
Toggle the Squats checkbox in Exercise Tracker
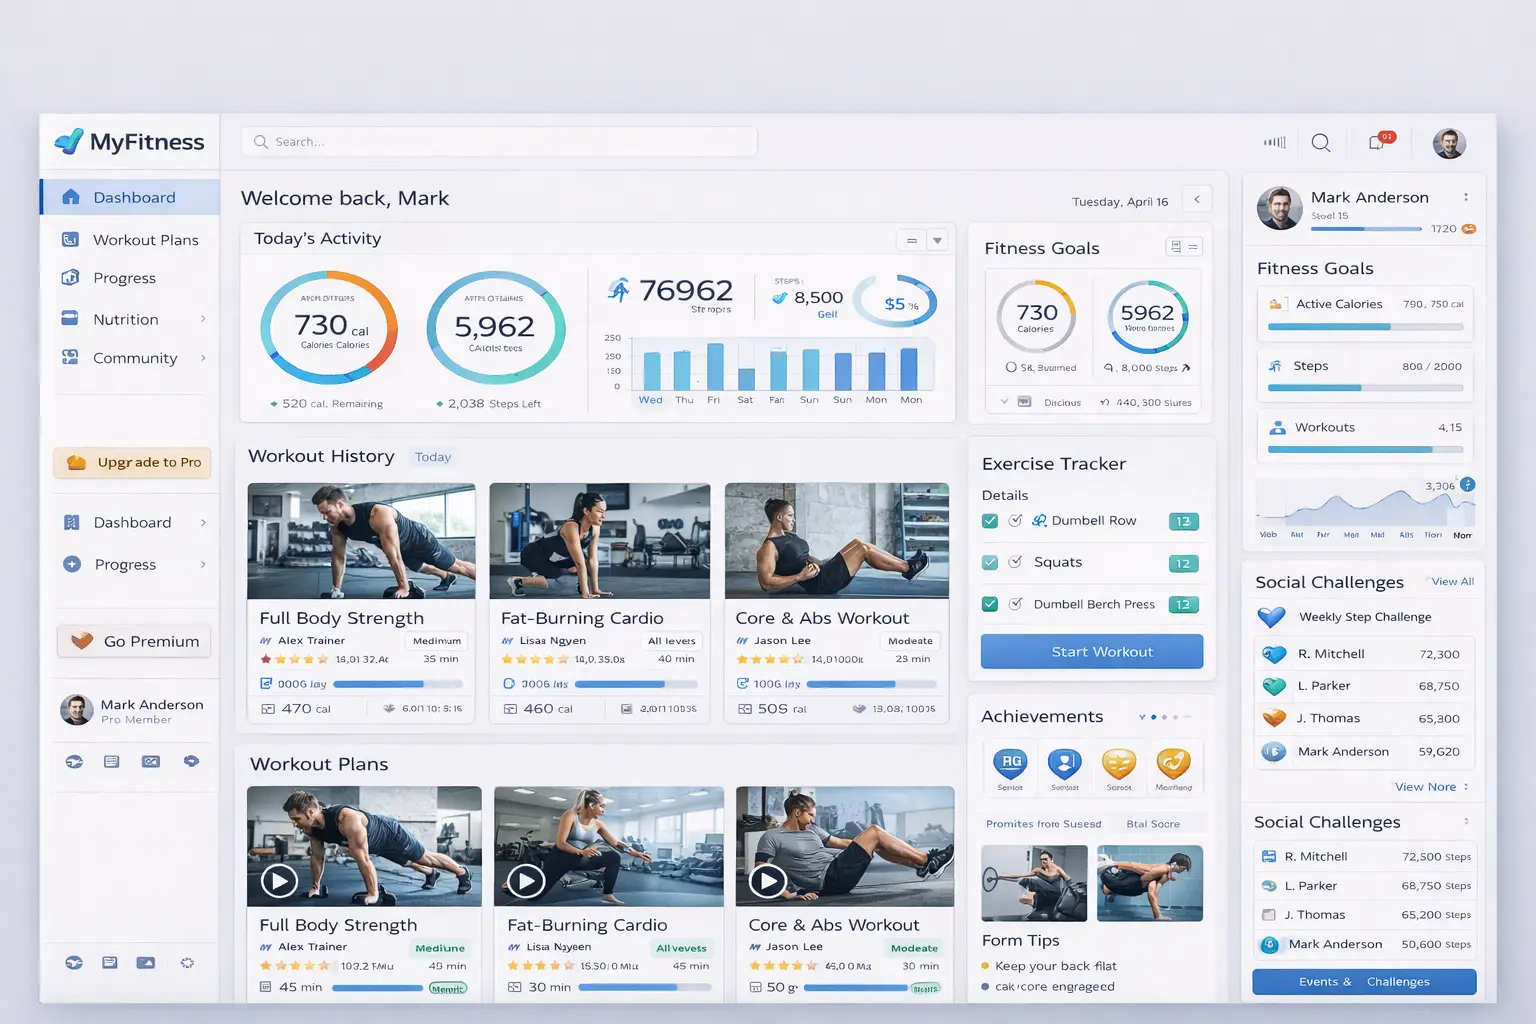(x=989, y=562)
